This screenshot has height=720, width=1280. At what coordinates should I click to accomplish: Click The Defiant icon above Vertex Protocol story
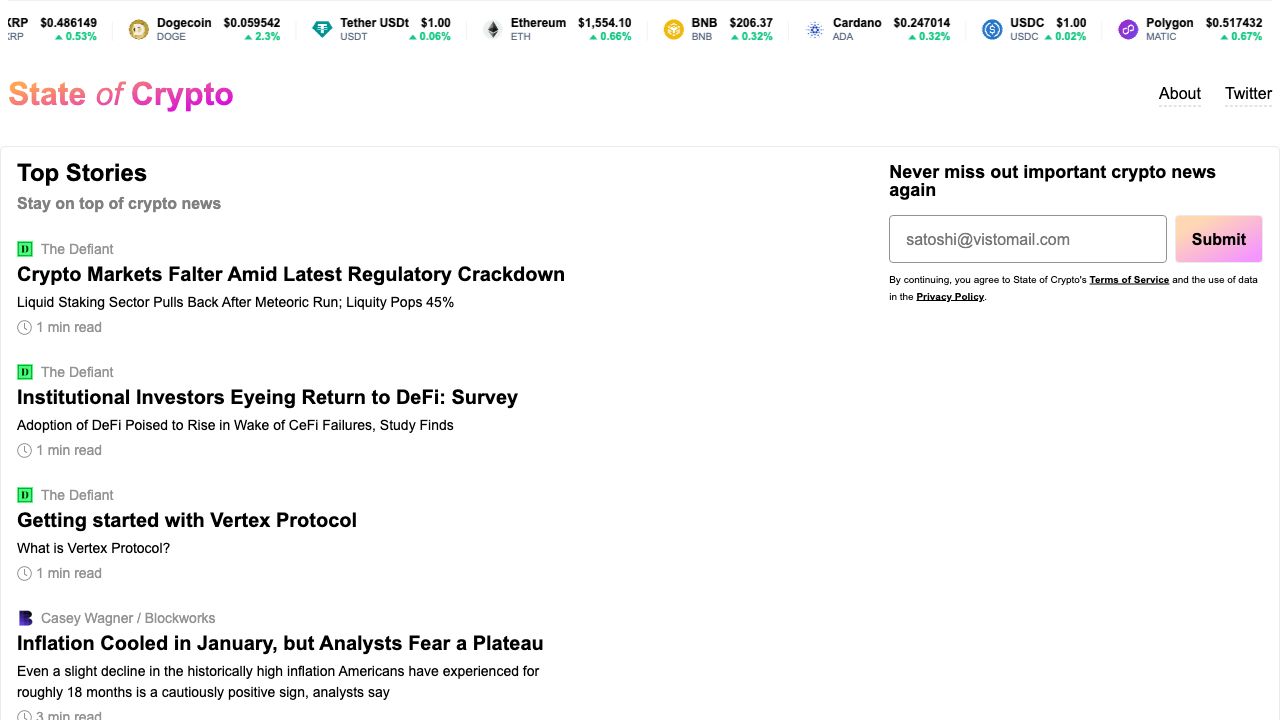25,495
